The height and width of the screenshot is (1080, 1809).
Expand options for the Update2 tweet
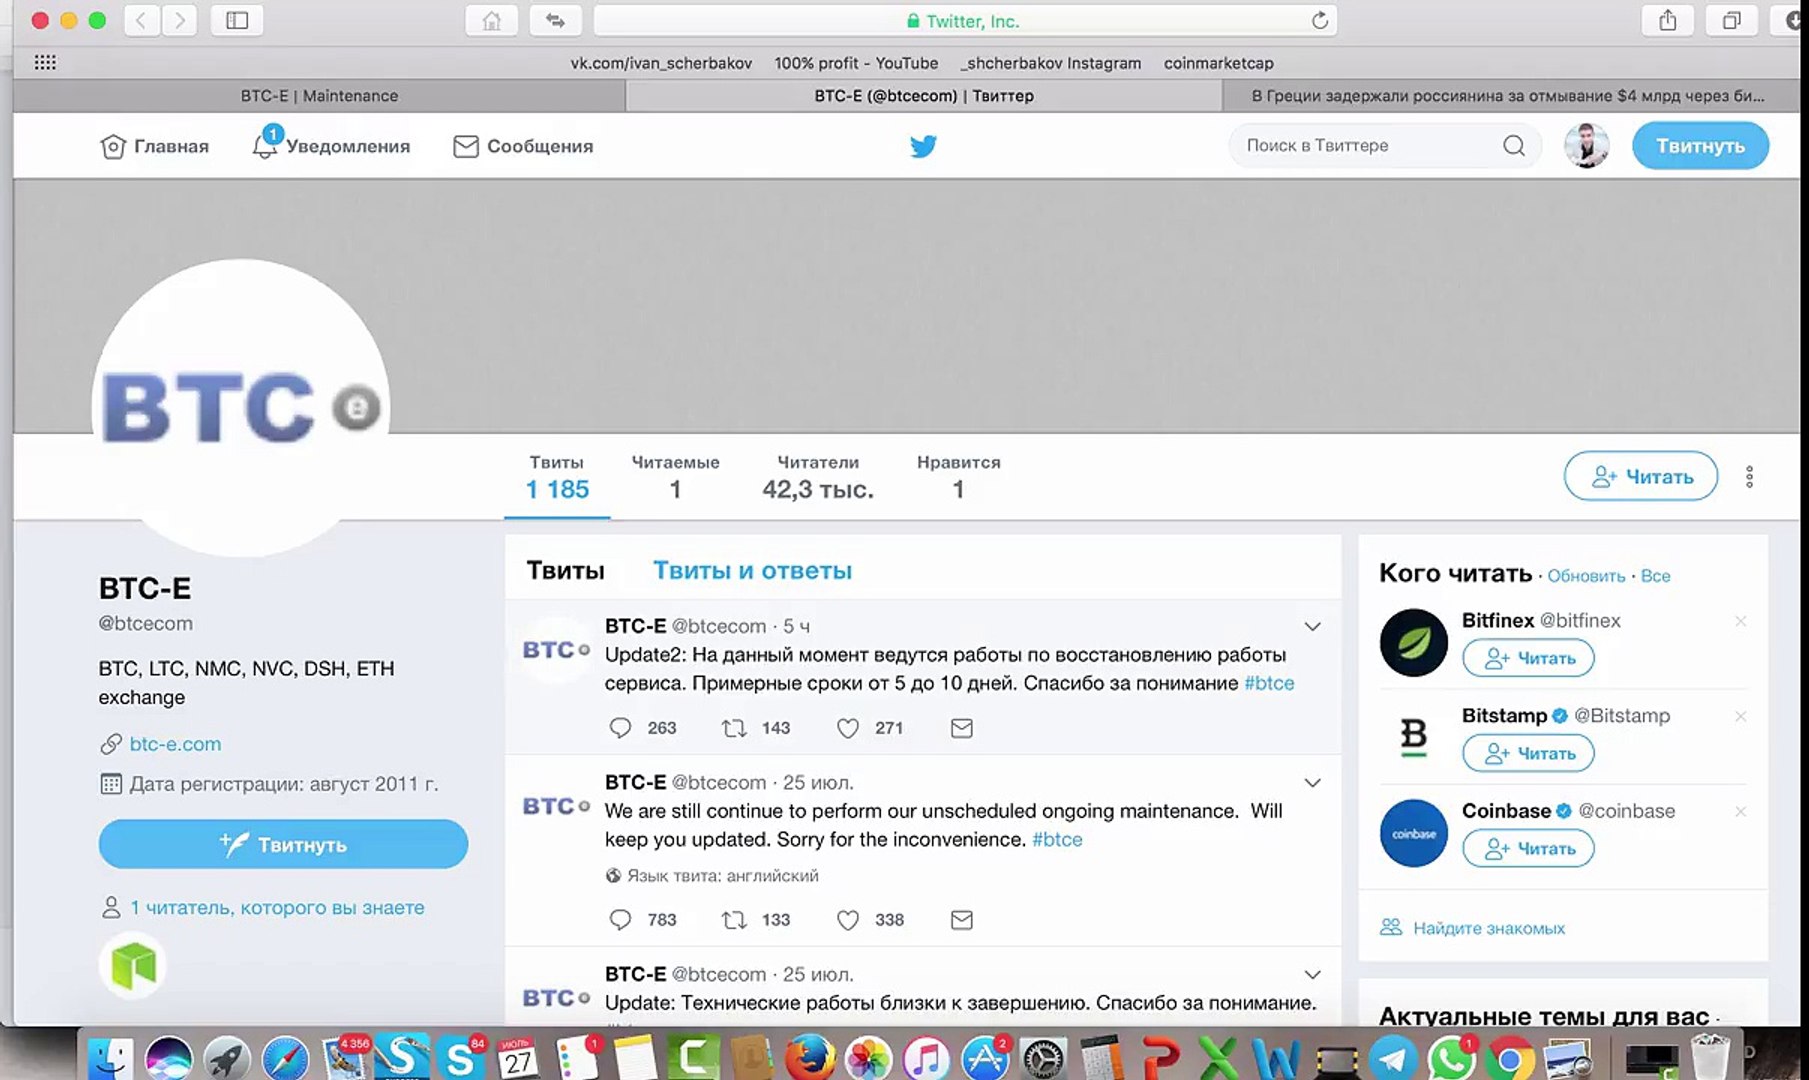tap(1312, 627)
